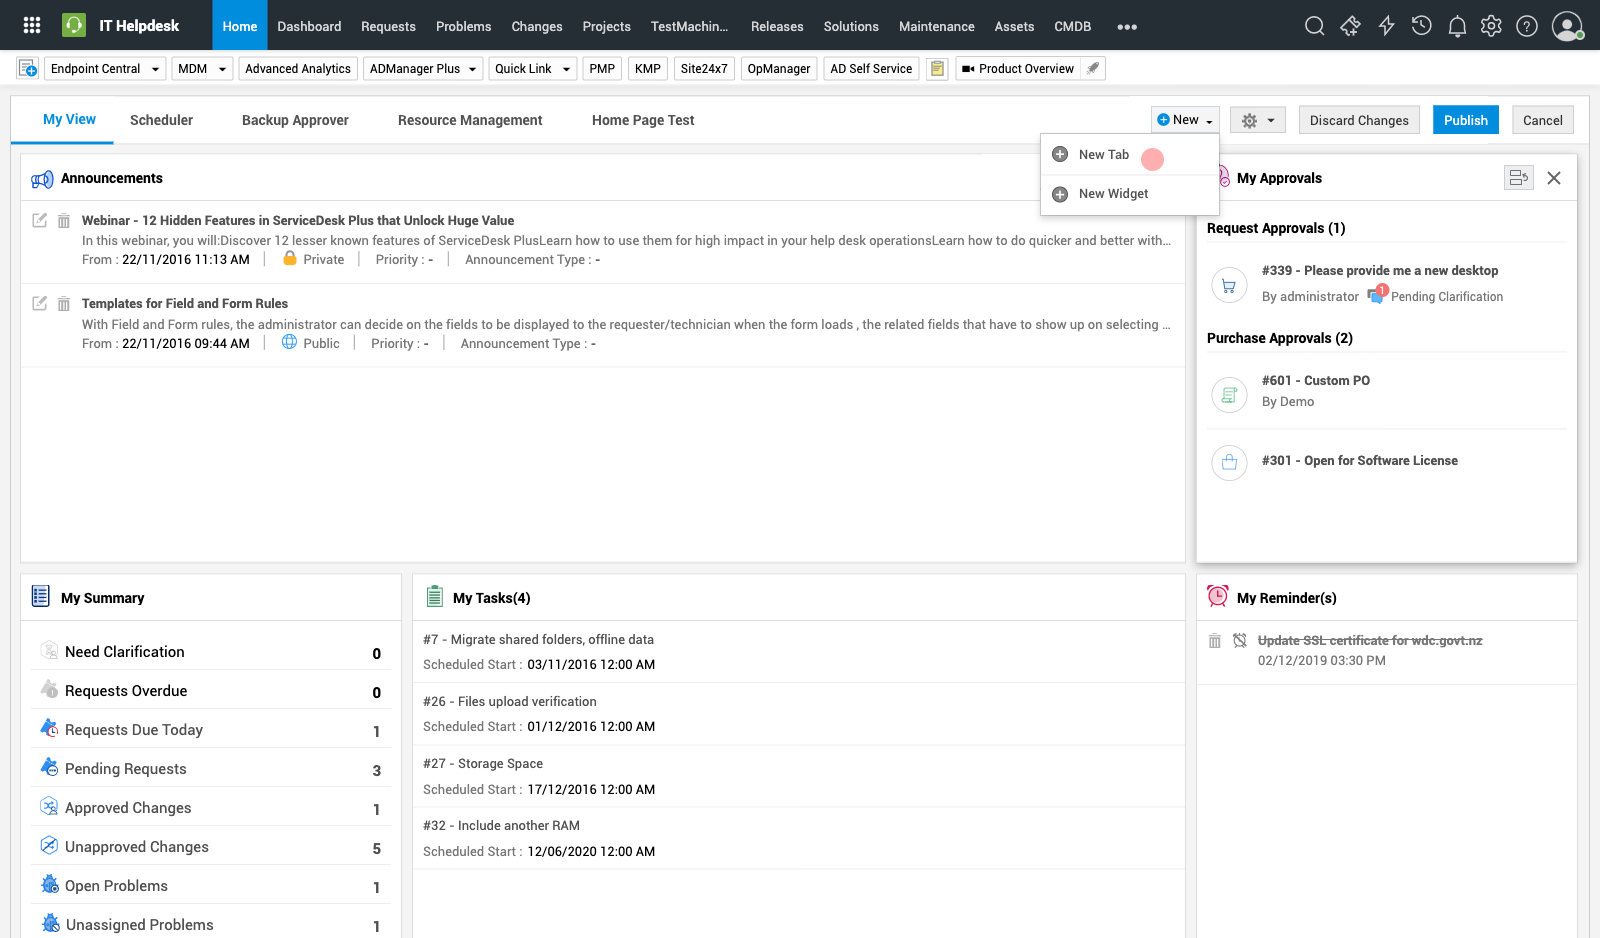Open the apps grid launcher icon

[x=32, y=26]
